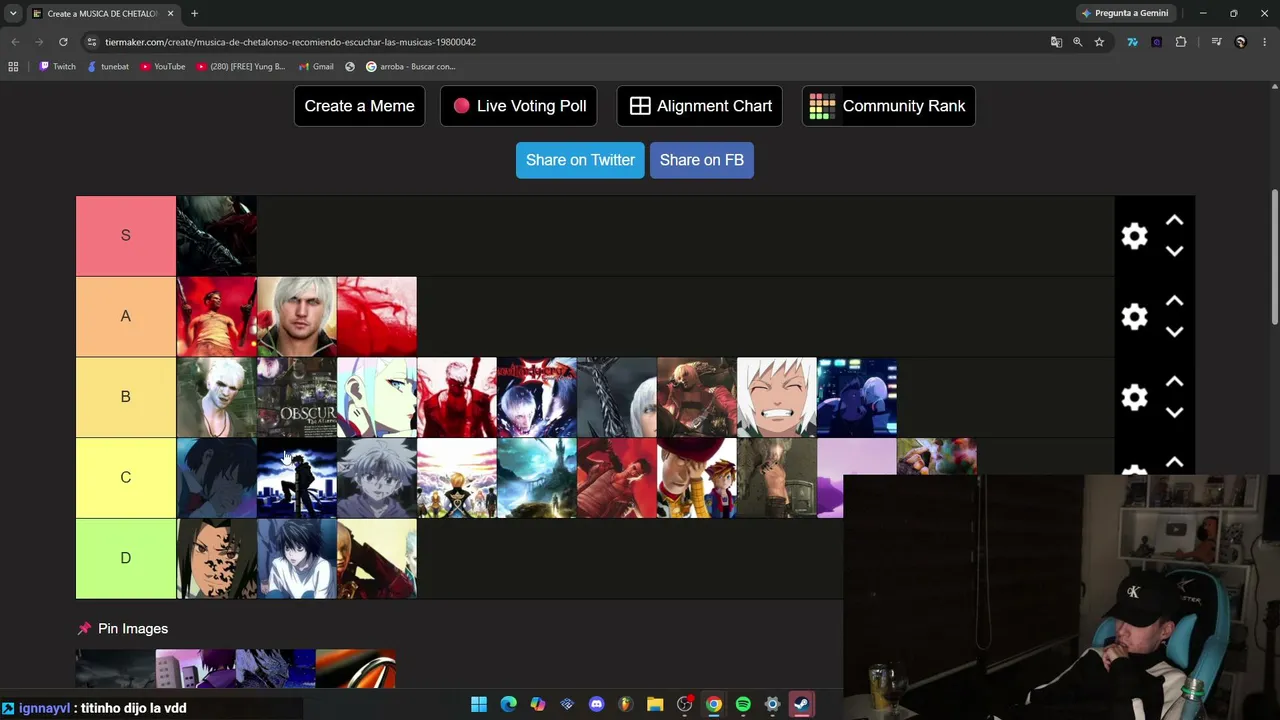Screen dimensions: 1280x720
Task: Click the Create a Meme button
Action: tap(359, 106)
